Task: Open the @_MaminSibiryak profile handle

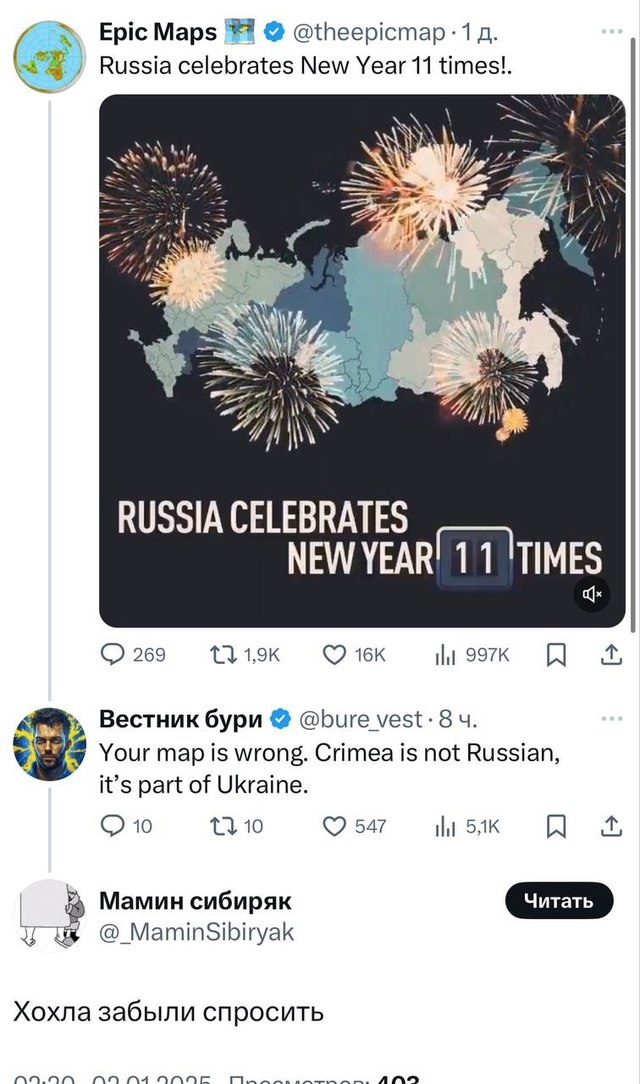Action: tap(197, 932)
